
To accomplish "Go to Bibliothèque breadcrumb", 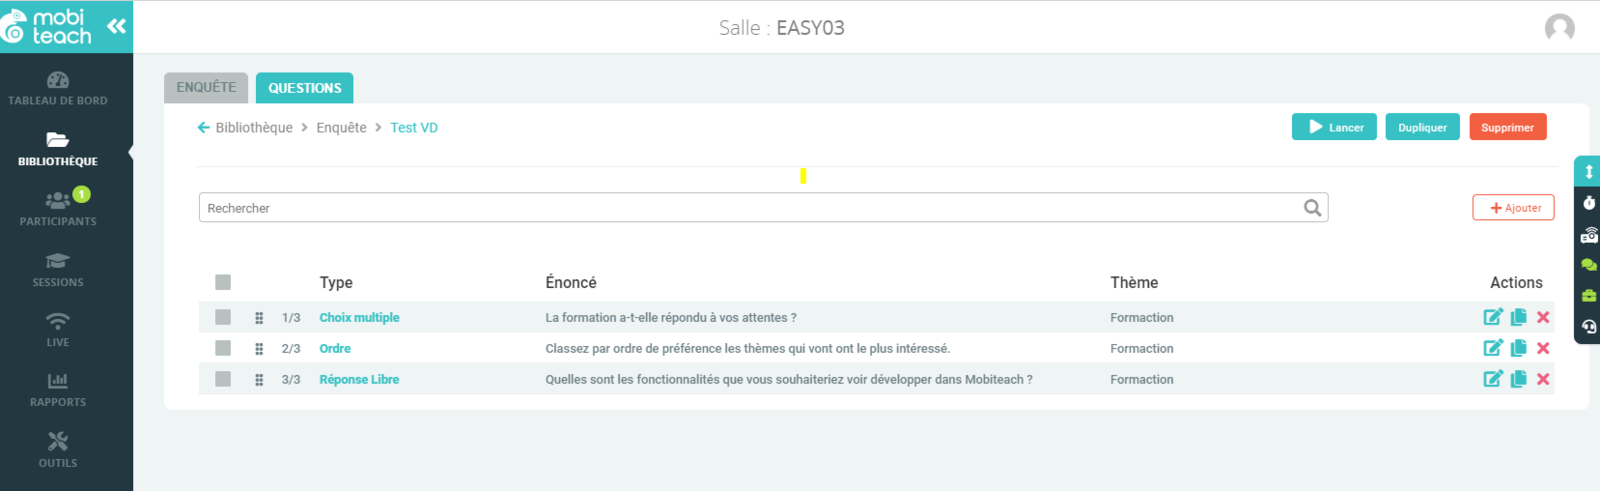I will pos(254,127).
